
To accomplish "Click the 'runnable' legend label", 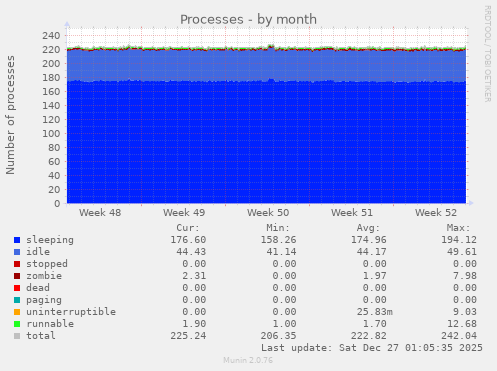I will pos(50,324).
